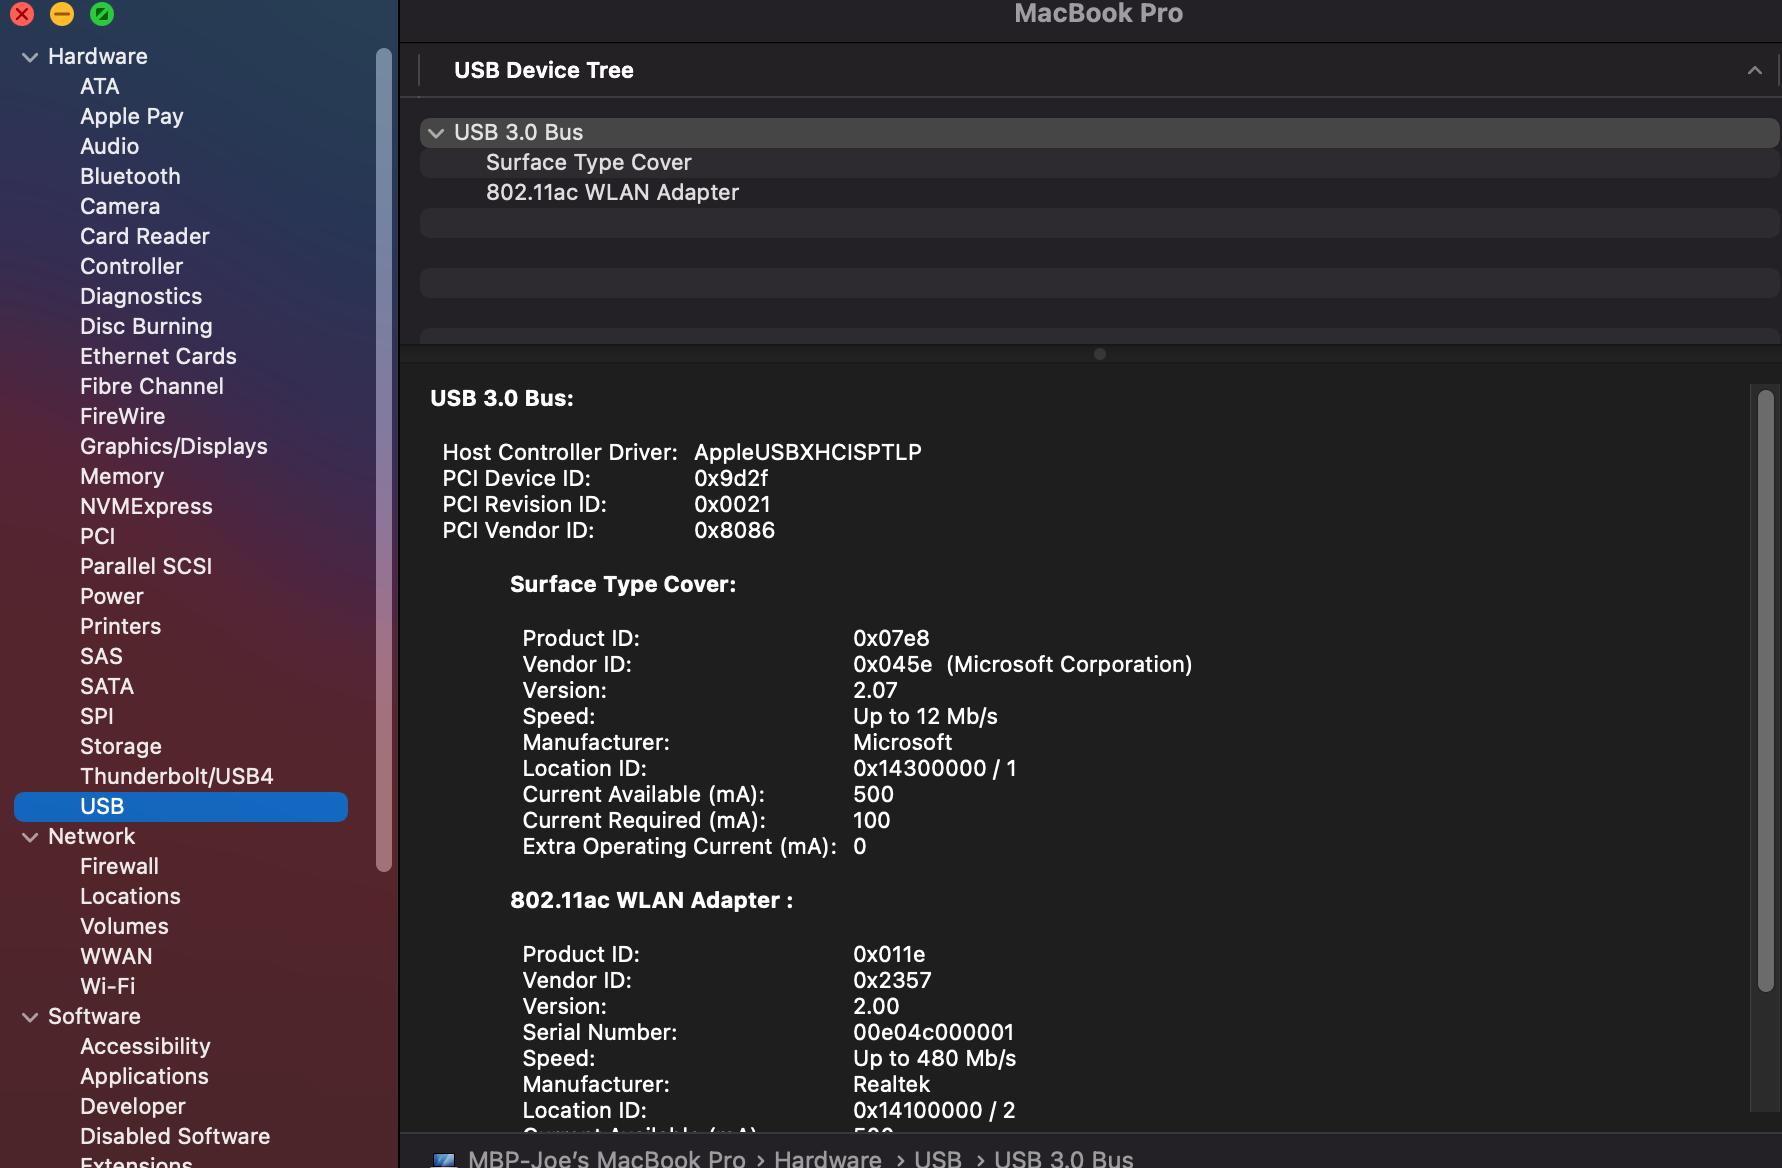The image size is (1782, 1168).
Task: Select ATA in the Hardware list
Action: click(x=100, y=86)
